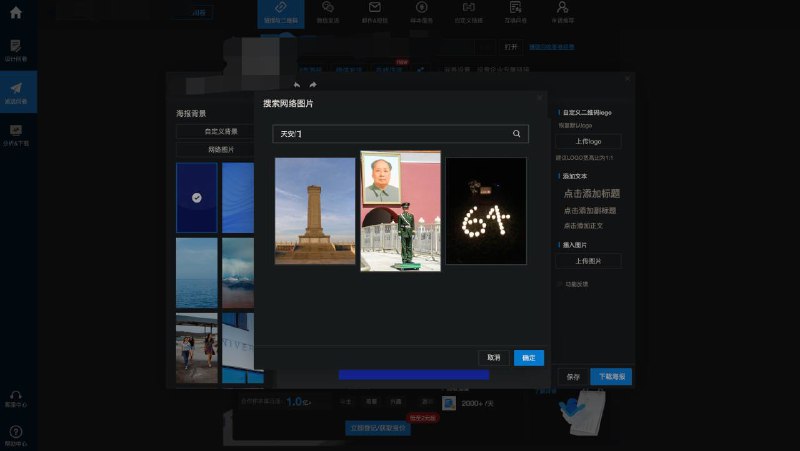The width and height of the screenshot is (800, 451).
Task: Click the WeChat send icon in top navigation
Action: (328, 7)
